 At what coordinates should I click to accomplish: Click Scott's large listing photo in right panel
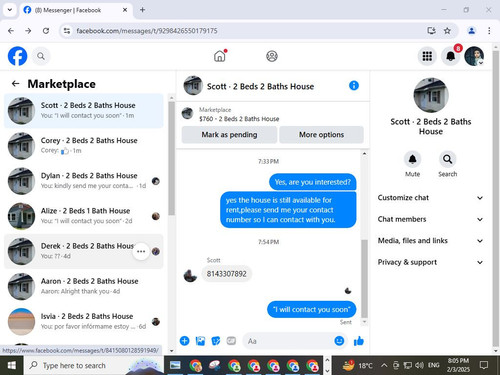click(x=431, y=95)
